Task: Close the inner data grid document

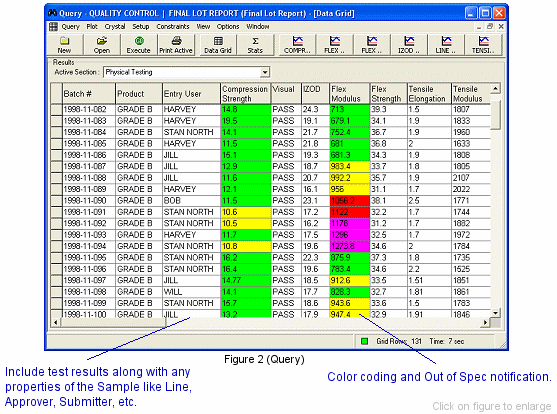Action: click(501, 26)
